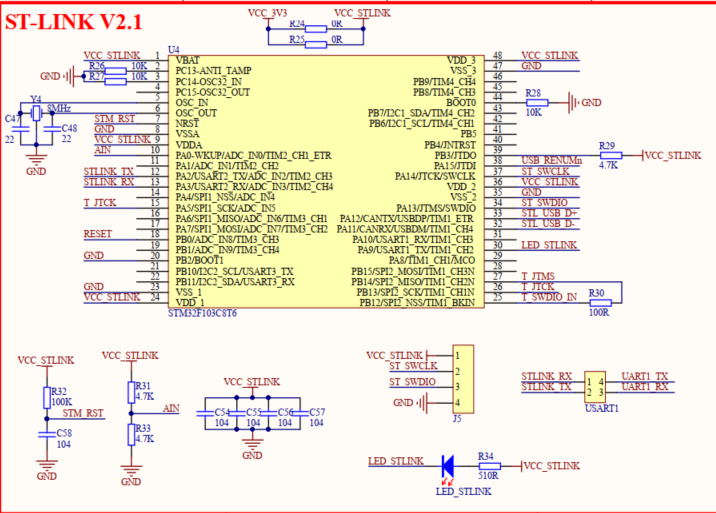Click the T_SWDIO_IN net label
This screenshot has width=716, height=513.
click(549, 297)
